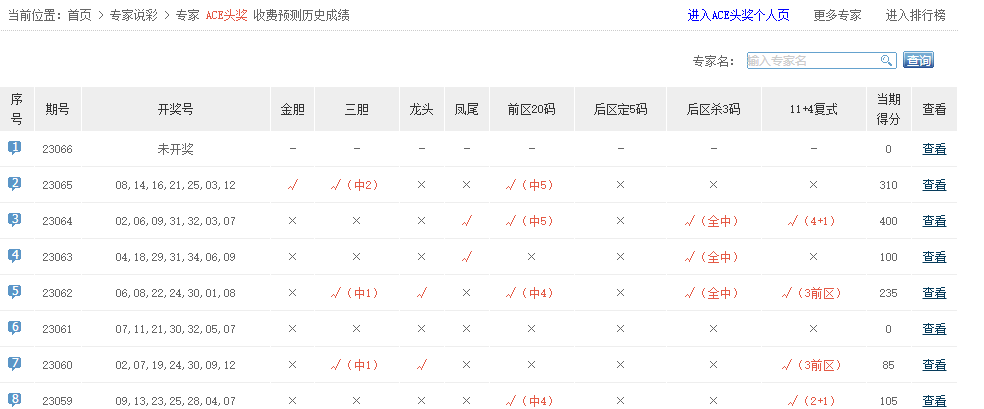The image size is (984, 409).
Task: Click rank badge number 5 icon
Action: (x=15, y=292)
